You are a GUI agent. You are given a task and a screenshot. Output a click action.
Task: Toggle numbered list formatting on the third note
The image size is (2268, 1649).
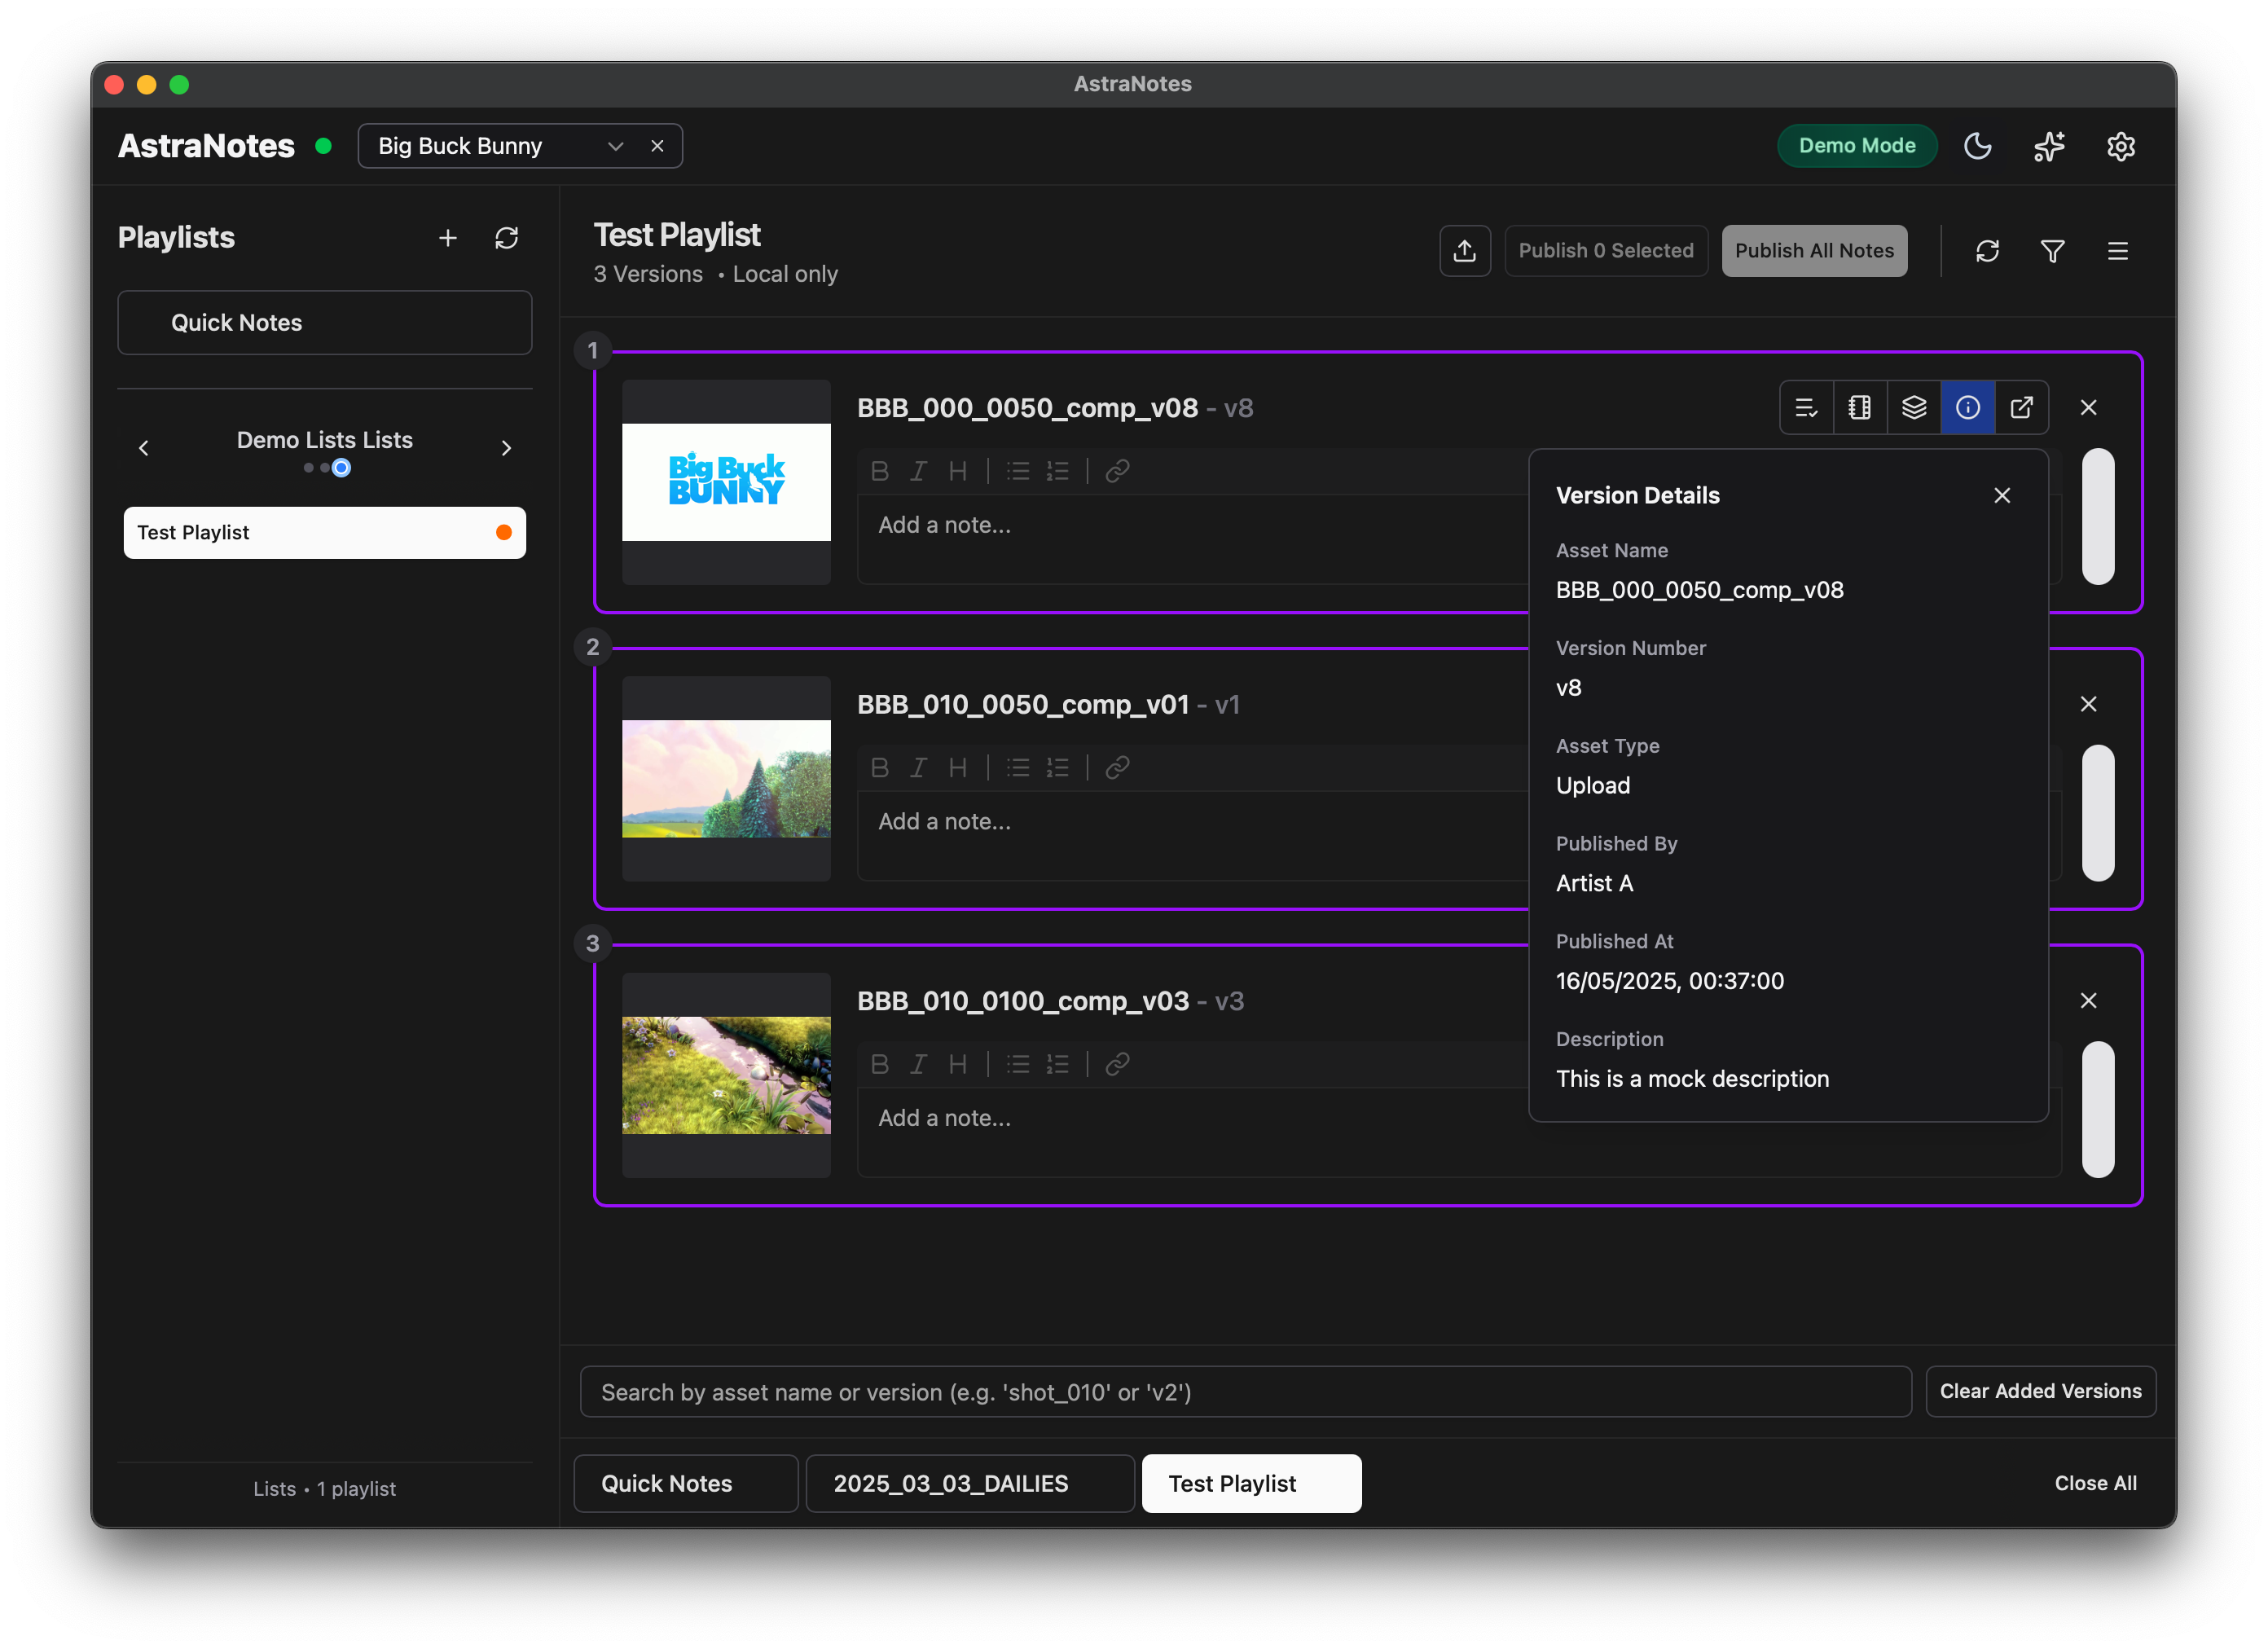(1058, 1064)
